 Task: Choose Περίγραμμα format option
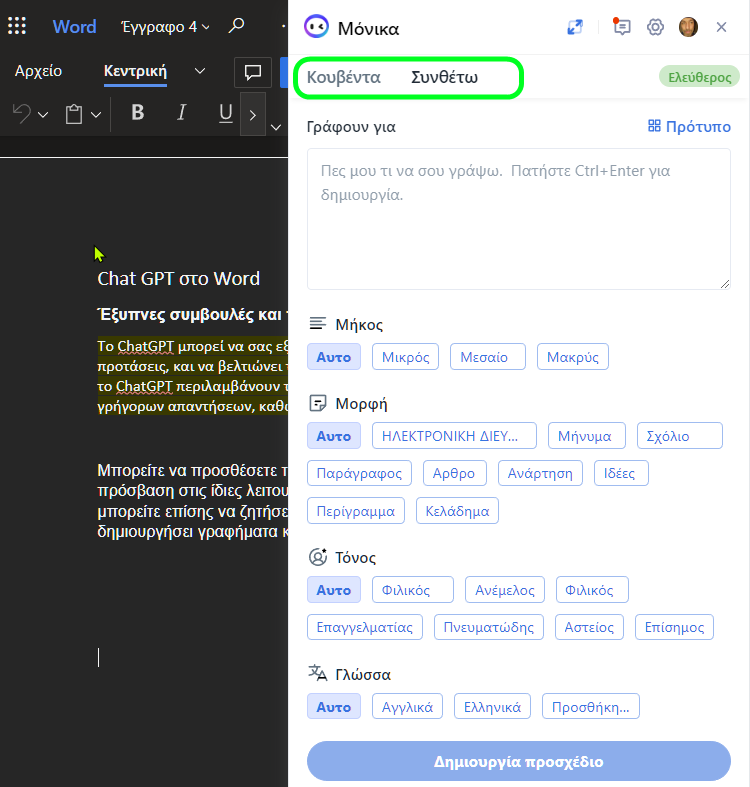(x=356, y=510)
